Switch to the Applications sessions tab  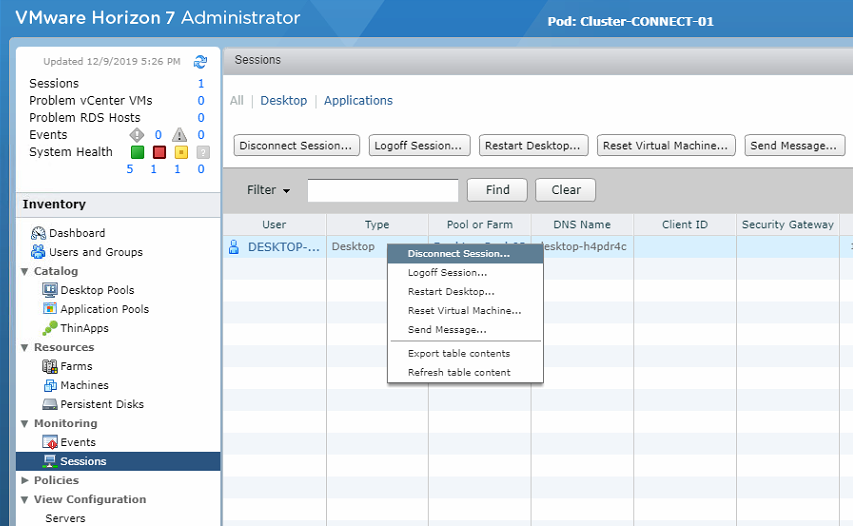click(358, 101)
